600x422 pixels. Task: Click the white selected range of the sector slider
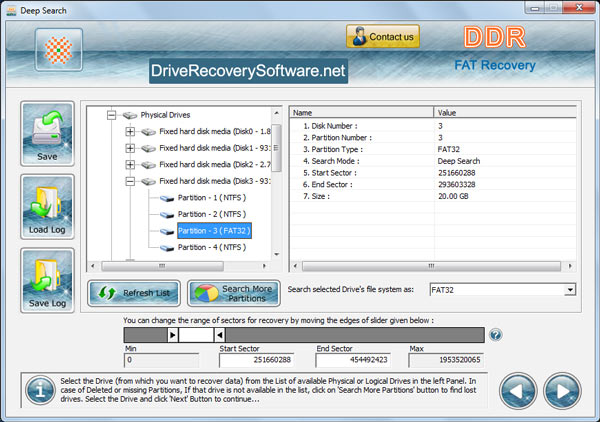(196, 335)
